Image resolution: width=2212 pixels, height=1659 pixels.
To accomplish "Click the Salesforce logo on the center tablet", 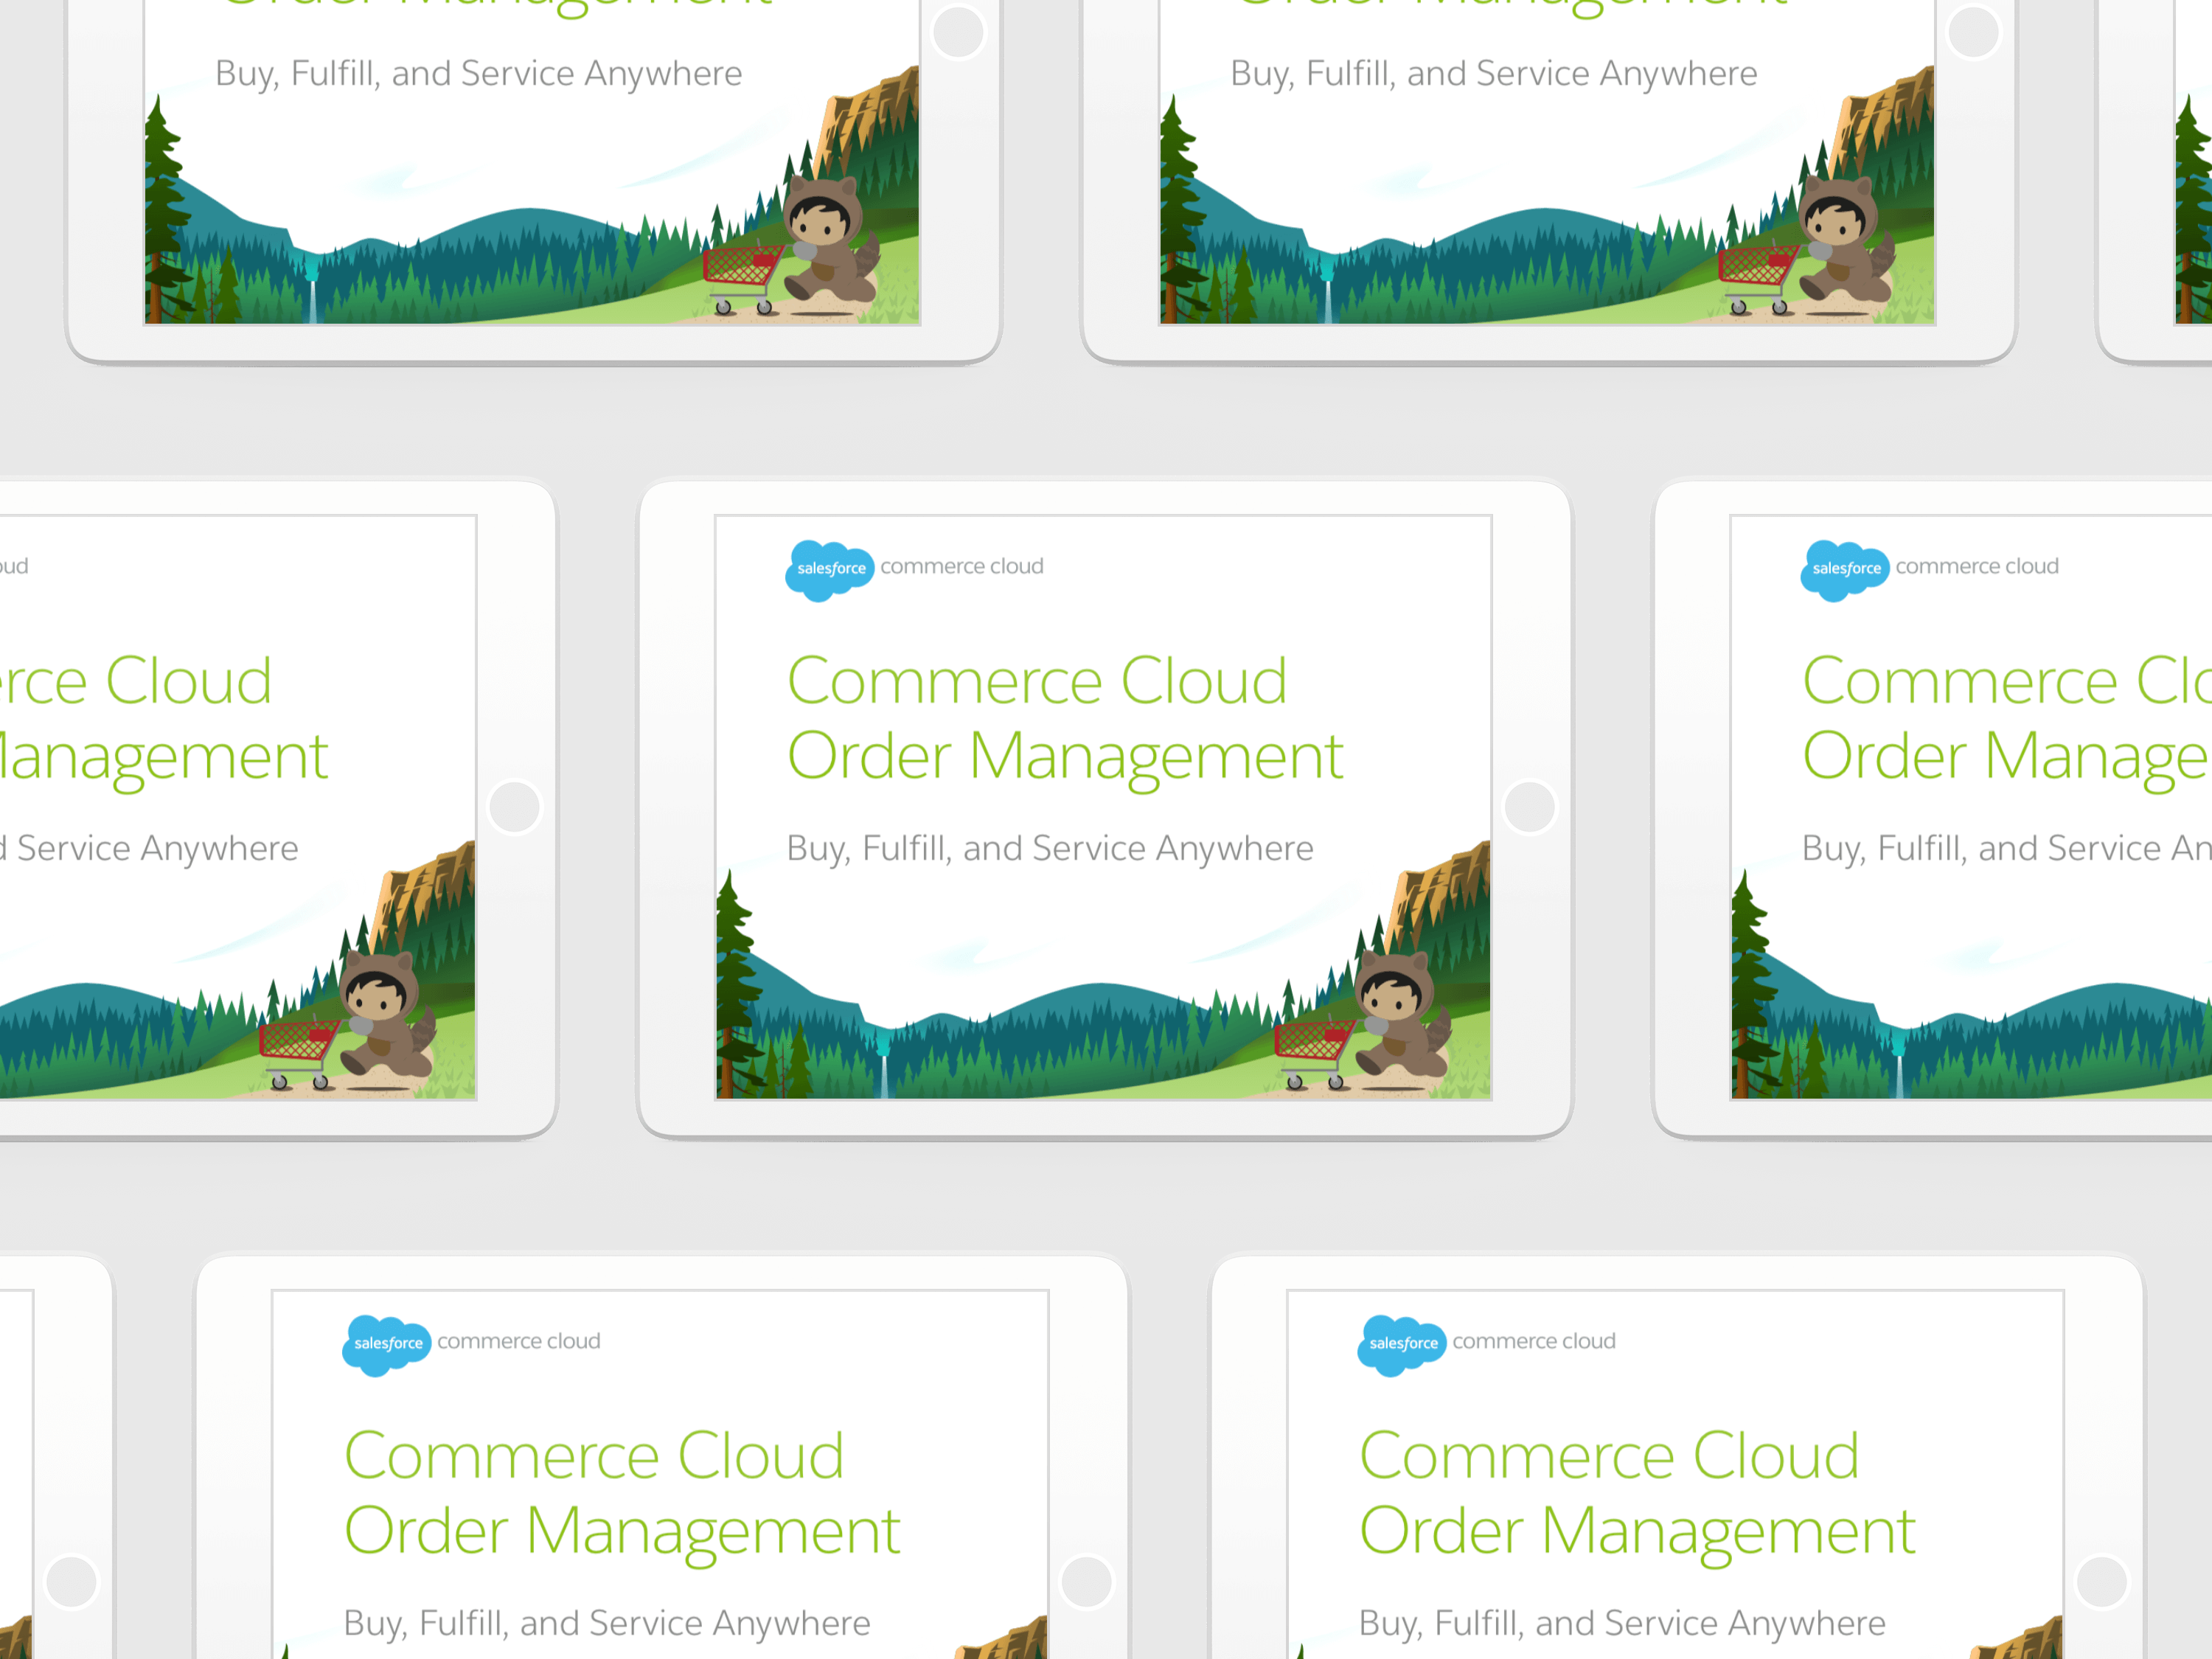I will [x=829, y=570].
